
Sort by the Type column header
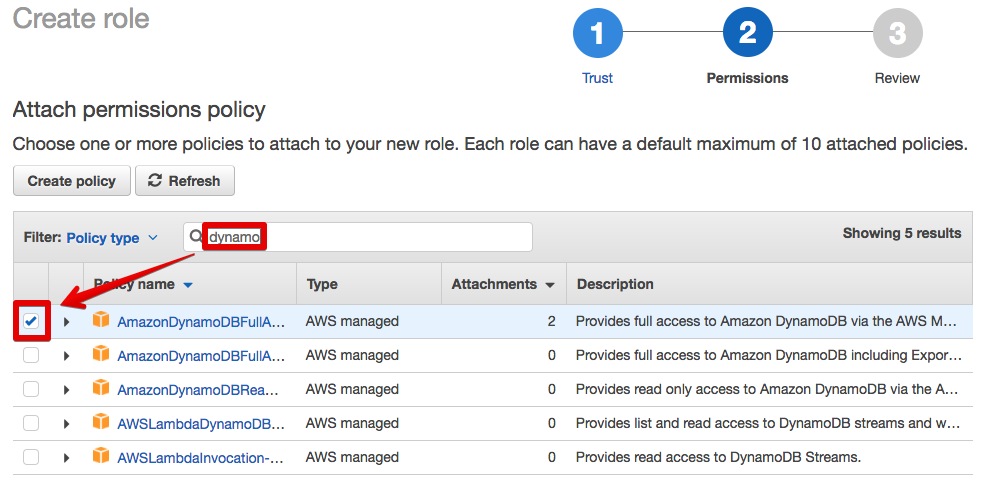[322, 284]
